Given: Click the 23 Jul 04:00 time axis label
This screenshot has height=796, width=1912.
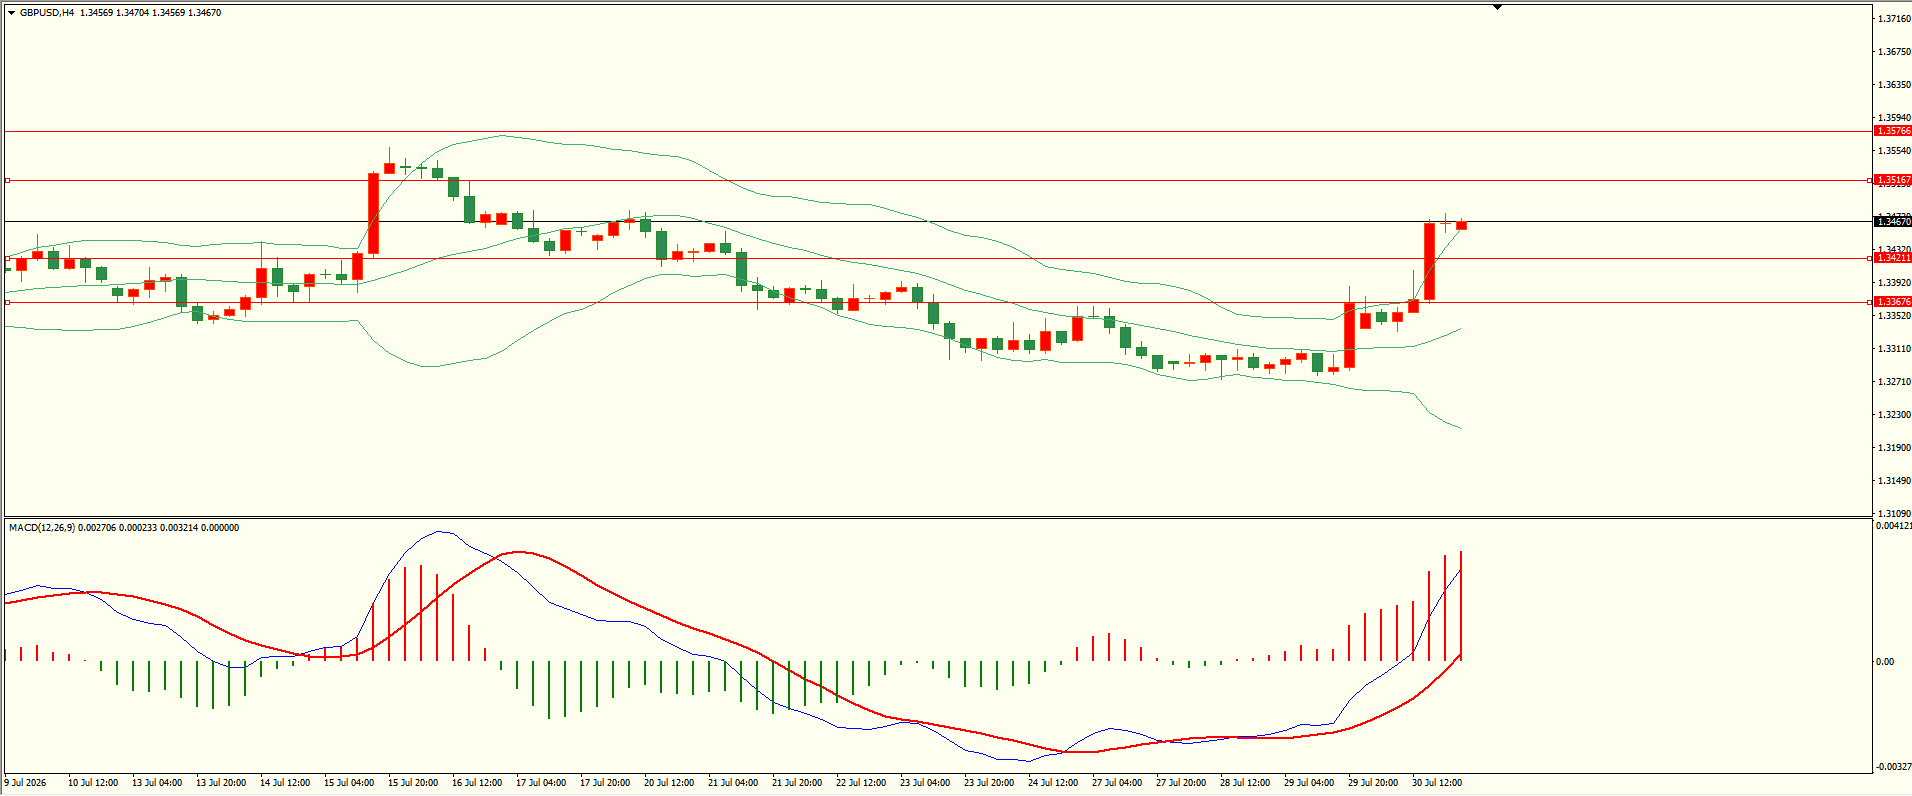Looking at the screenshot, I should coord(925,783).
